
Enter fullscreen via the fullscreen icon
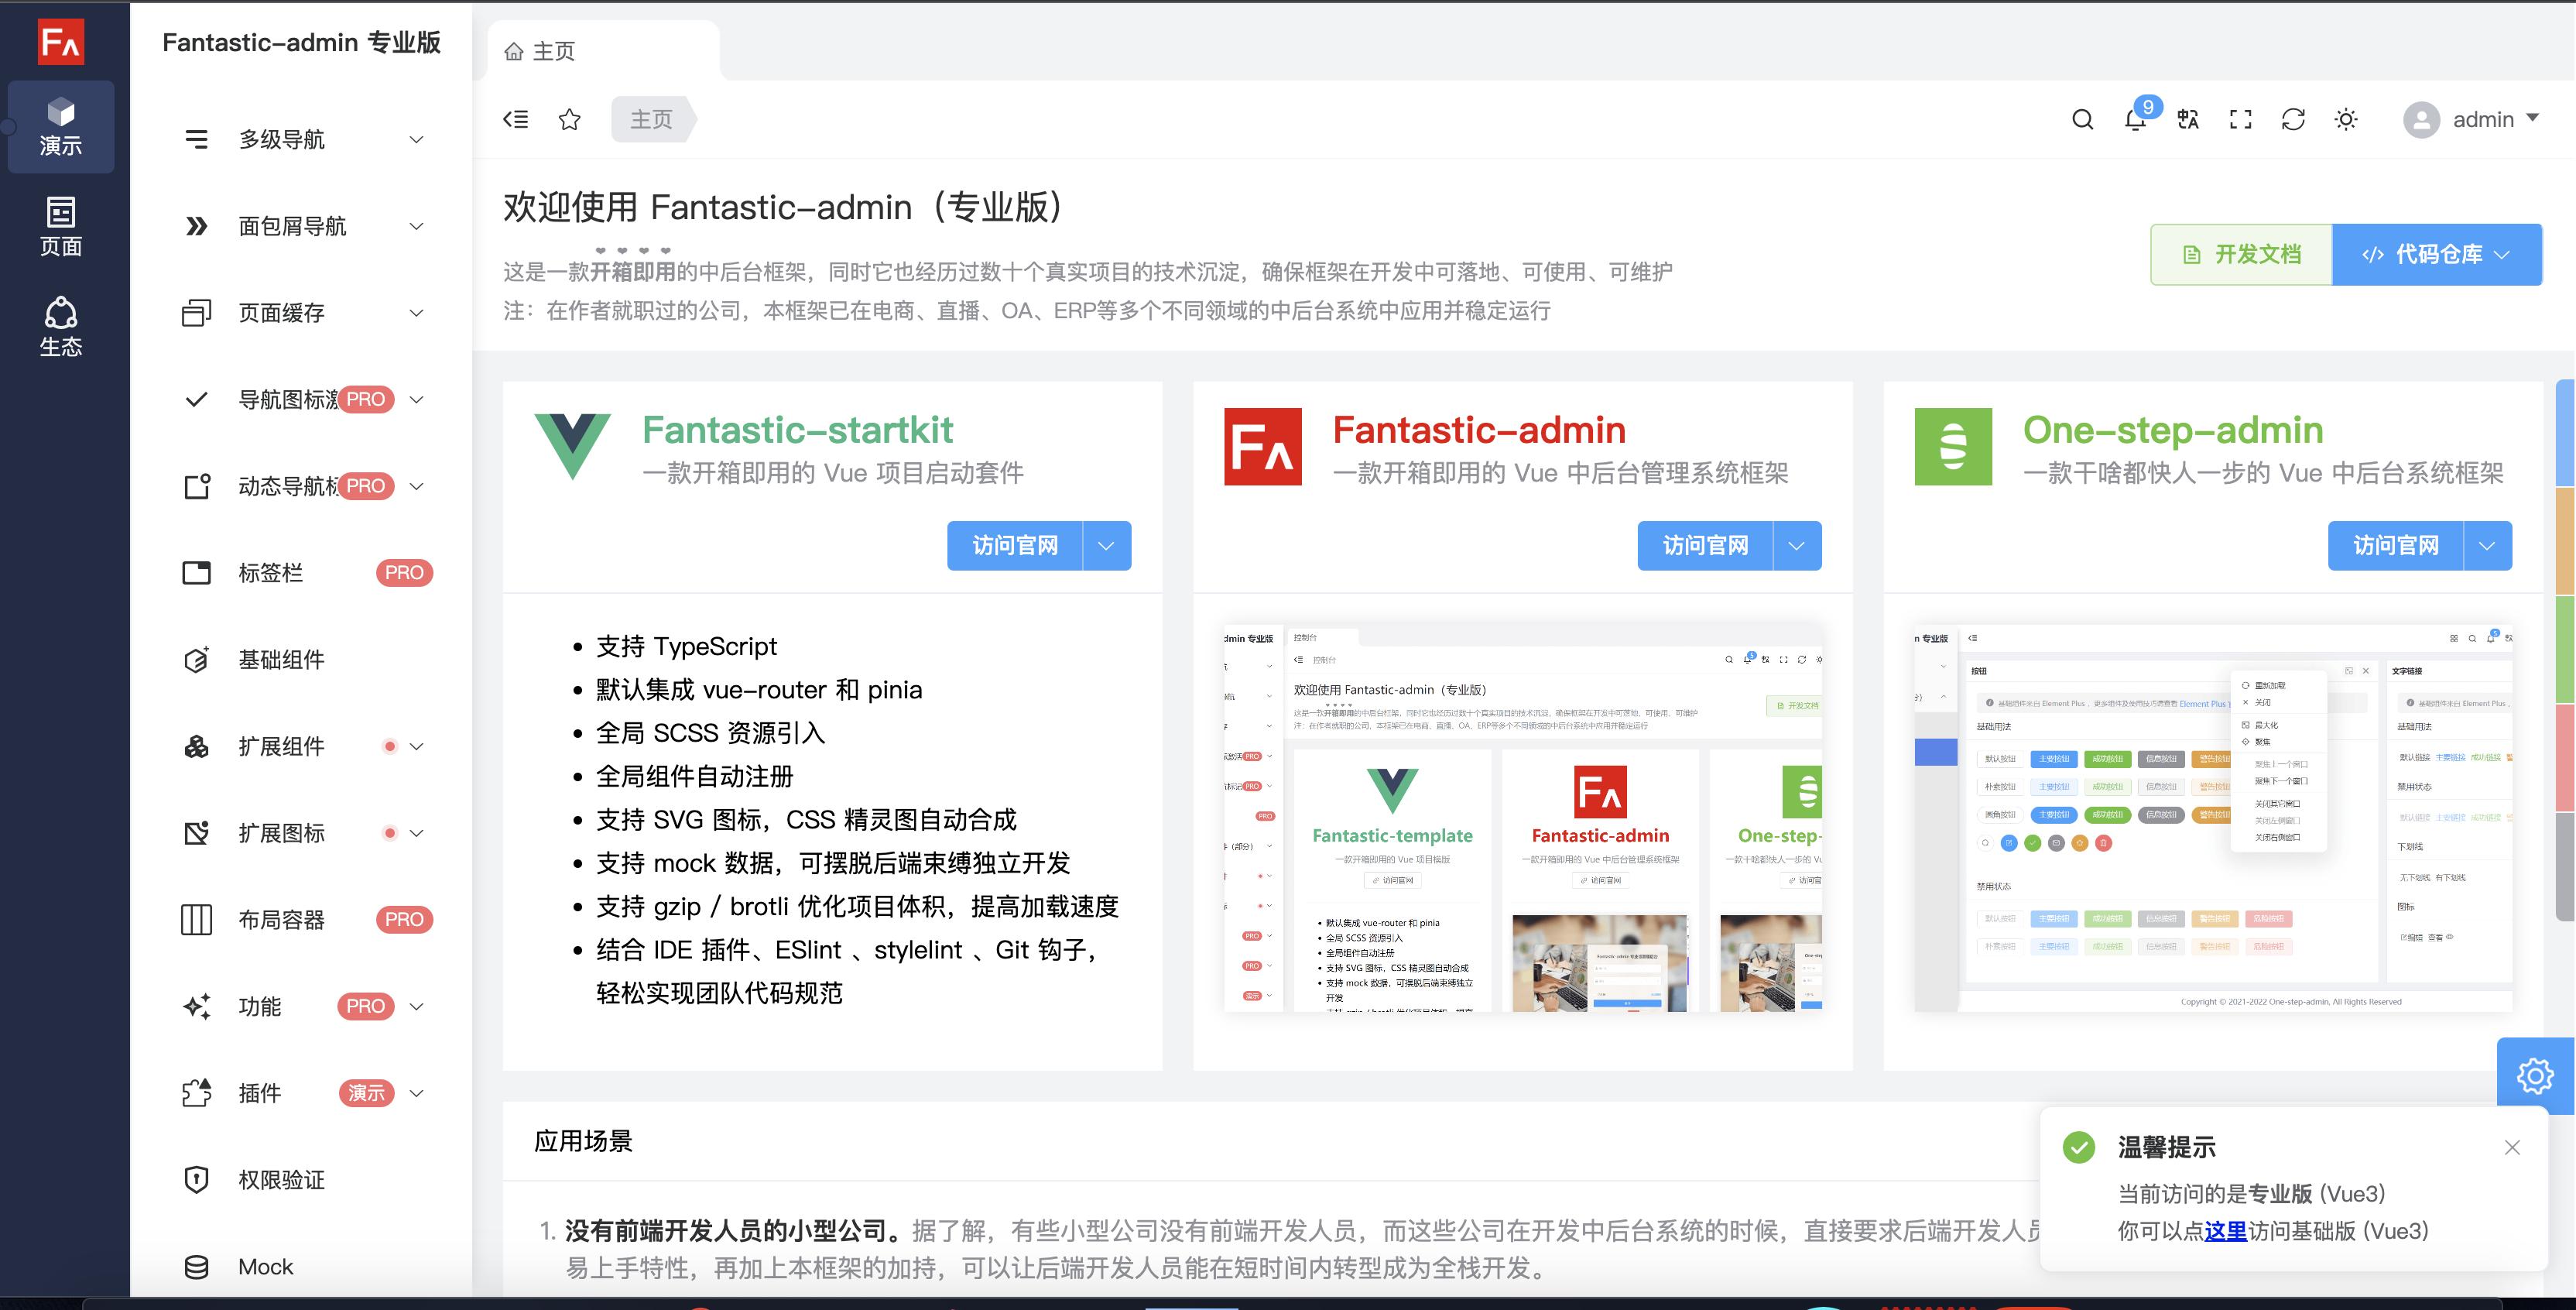coord(2241,119)
